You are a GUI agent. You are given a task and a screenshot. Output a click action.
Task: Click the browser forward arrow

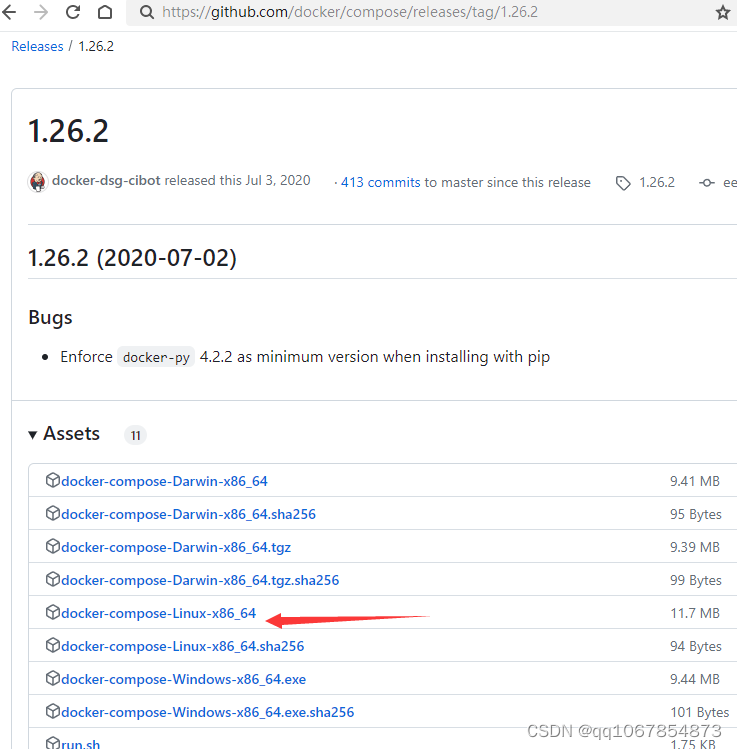[41, 12]
